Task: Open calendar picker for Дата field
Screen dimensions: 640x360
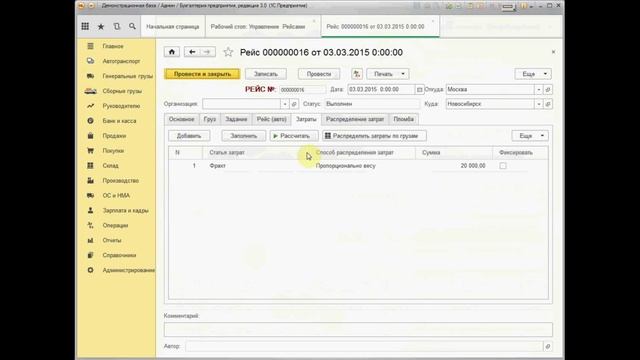Action: click(x=419, y=89)
